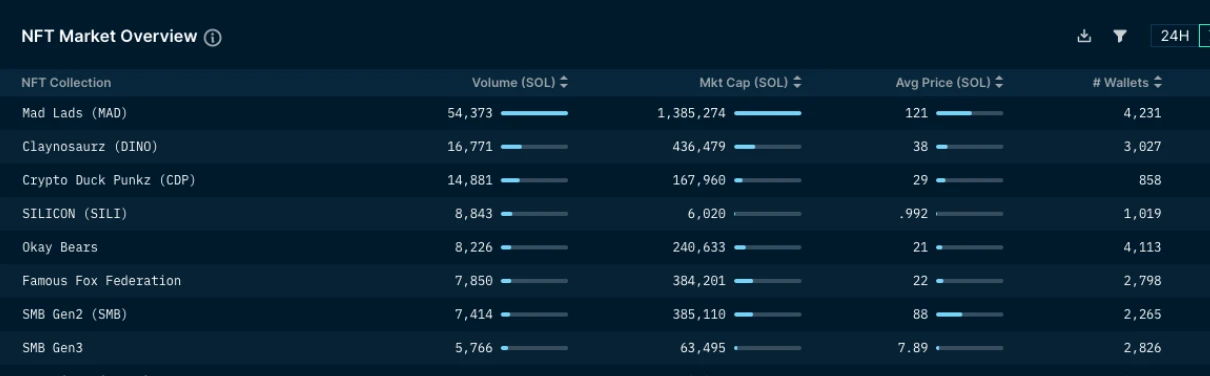The image size is (1210, 376).
Task: Open the Claynosaurz (DINO) collection
Action: (x=90, y=147)
